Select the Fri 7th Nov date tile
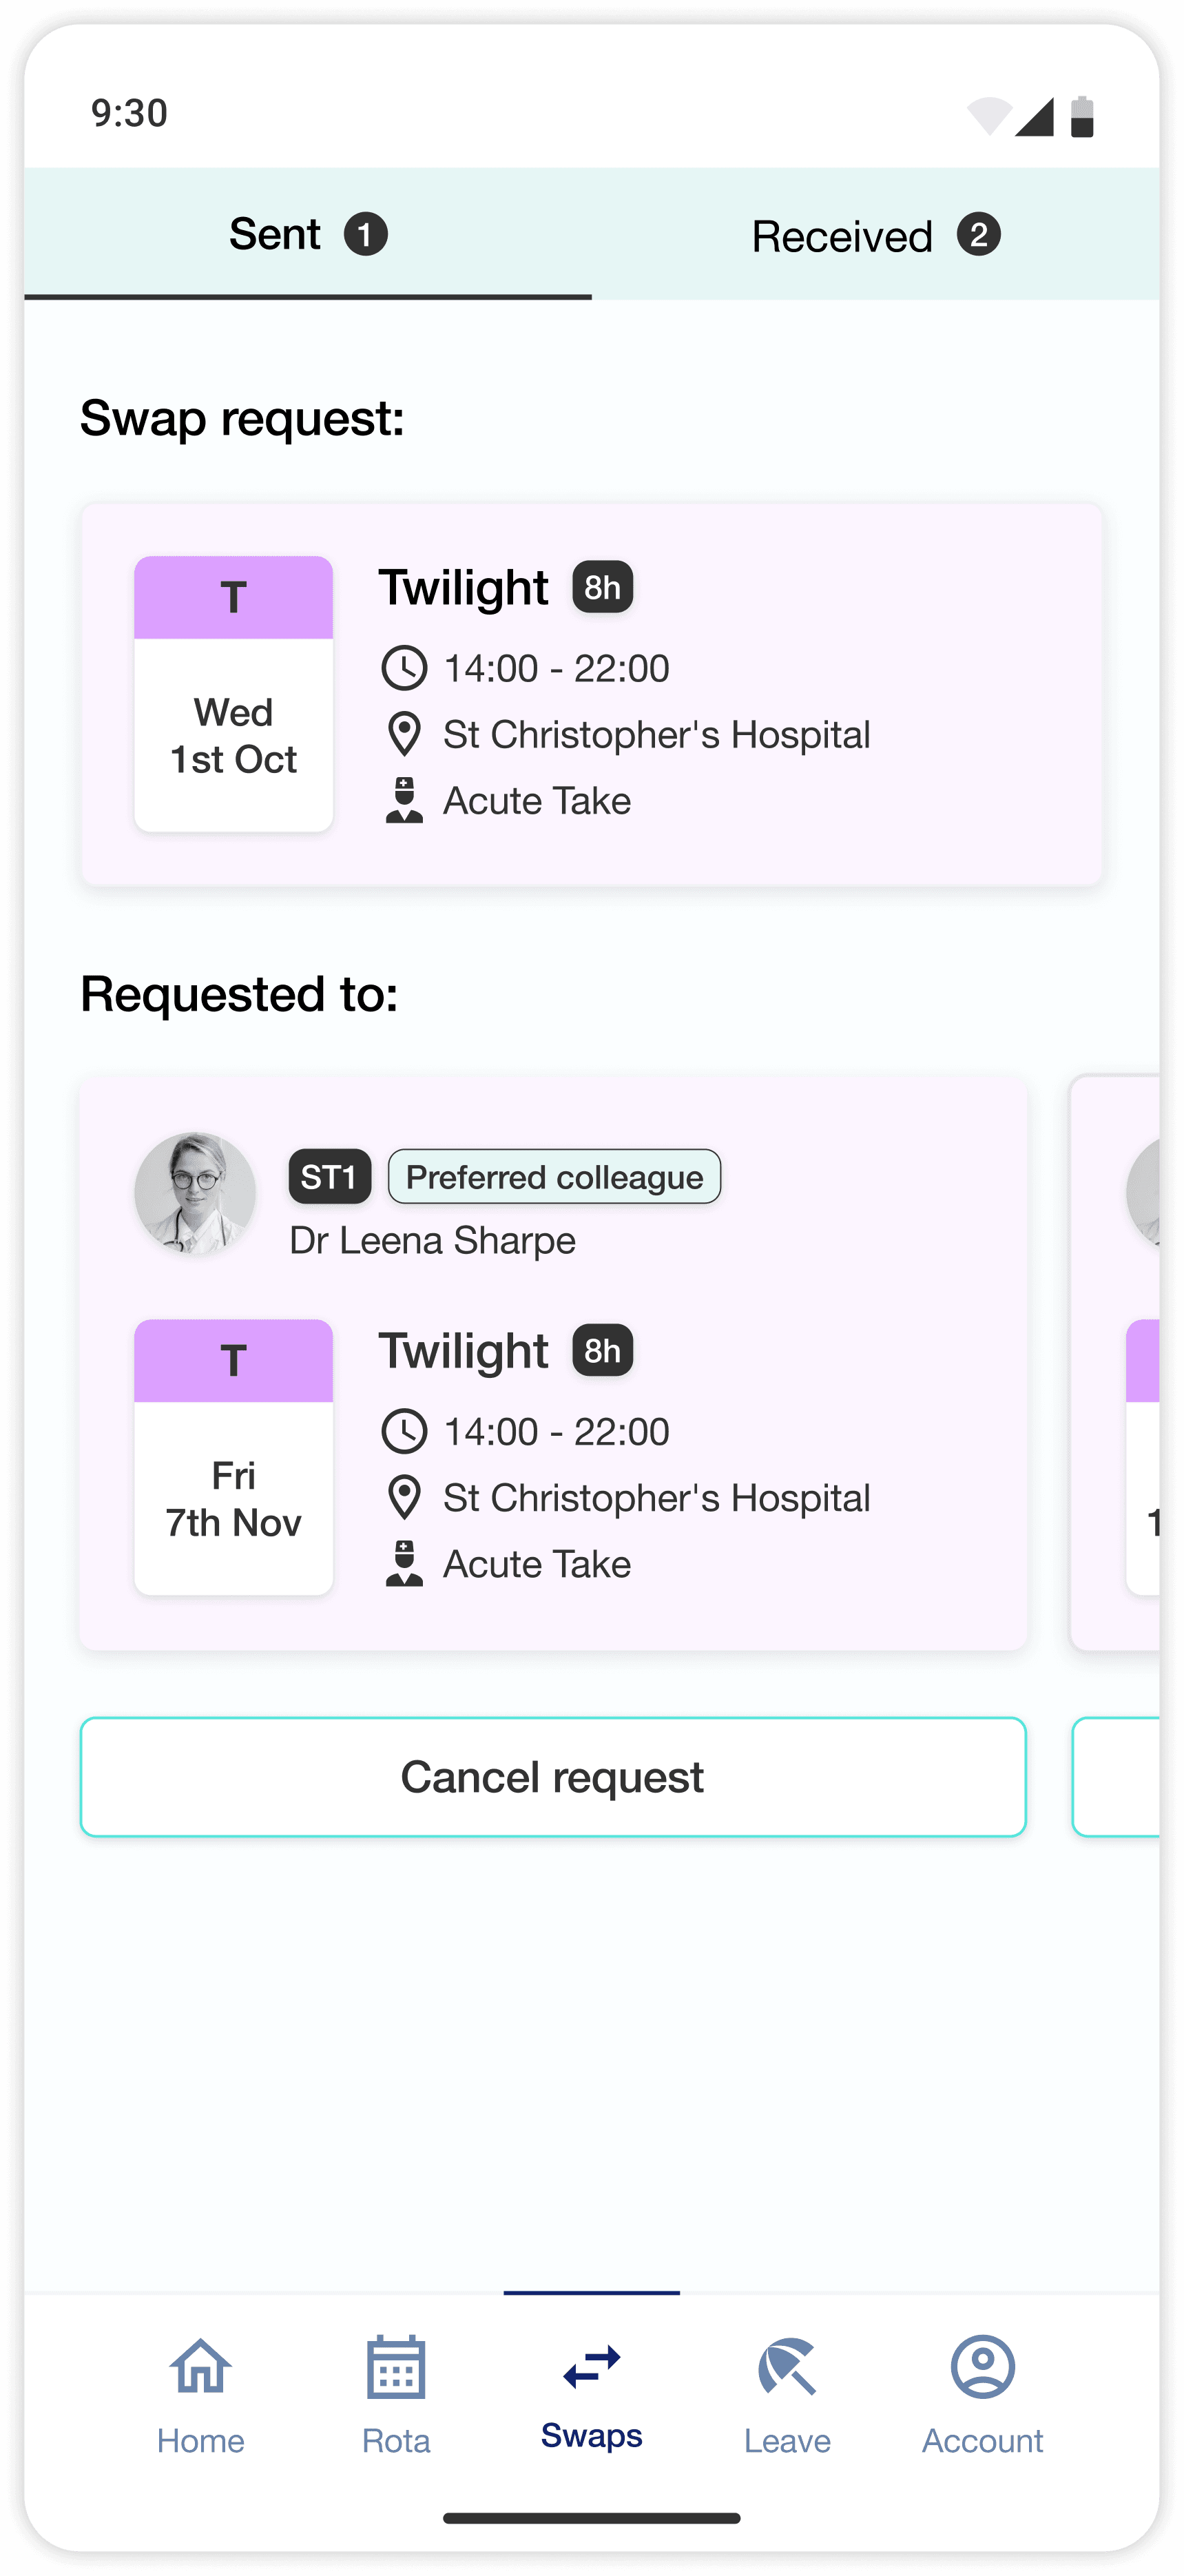The height and width of the screenshot is (2576, 1184). [234, 1456]
